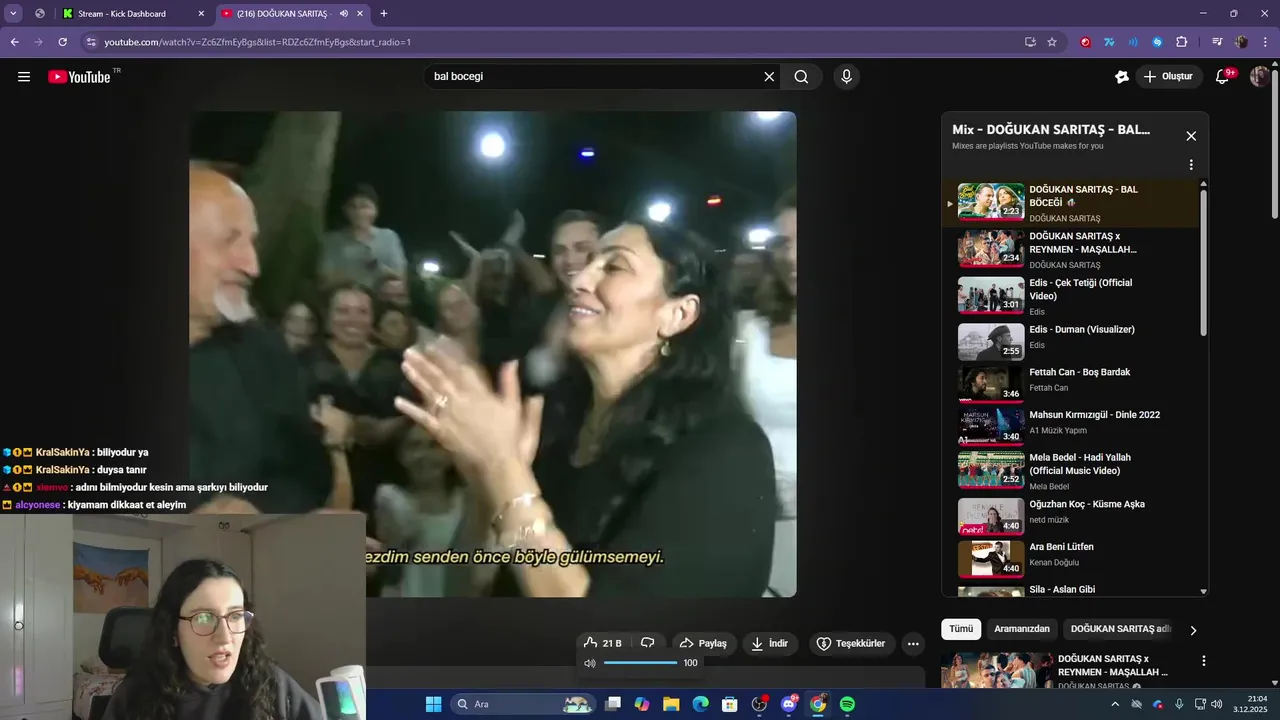The width and height of the screenshot is (1280, 720).
Task: View site information icon in address bar
Action: (x=91, y=42)
